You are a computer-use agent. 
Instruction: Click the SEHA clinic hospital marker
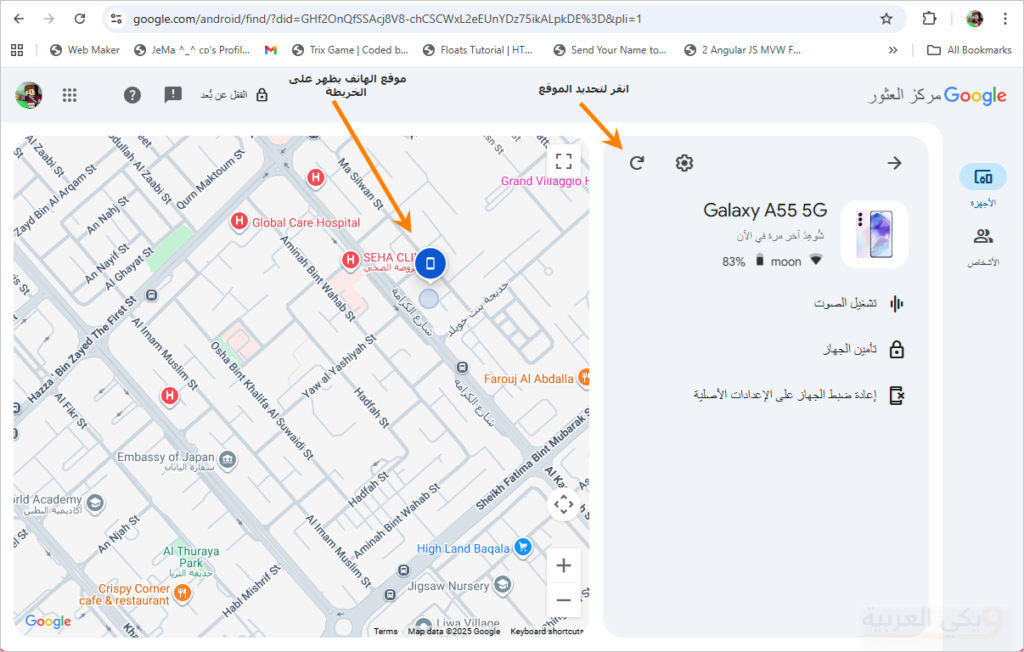pos(350,261)
